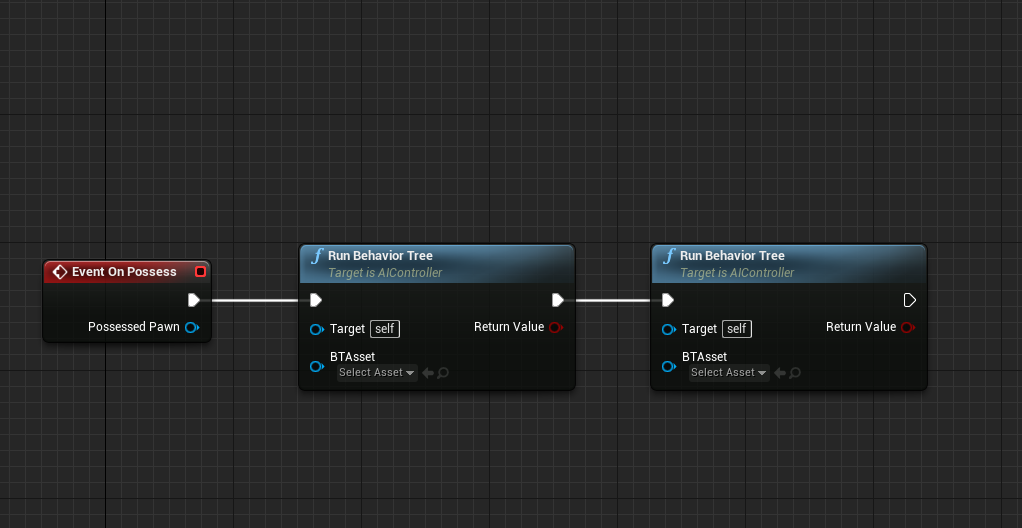Click the Event On Possess execution output pin

[x=194, y=300]
